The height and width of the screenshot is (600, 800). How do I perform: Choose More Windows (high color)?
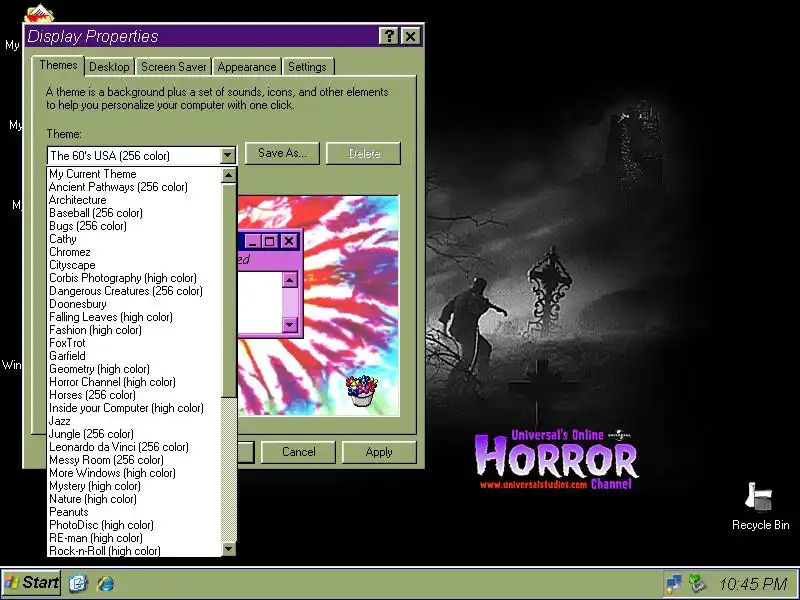(x=134, y=473)
